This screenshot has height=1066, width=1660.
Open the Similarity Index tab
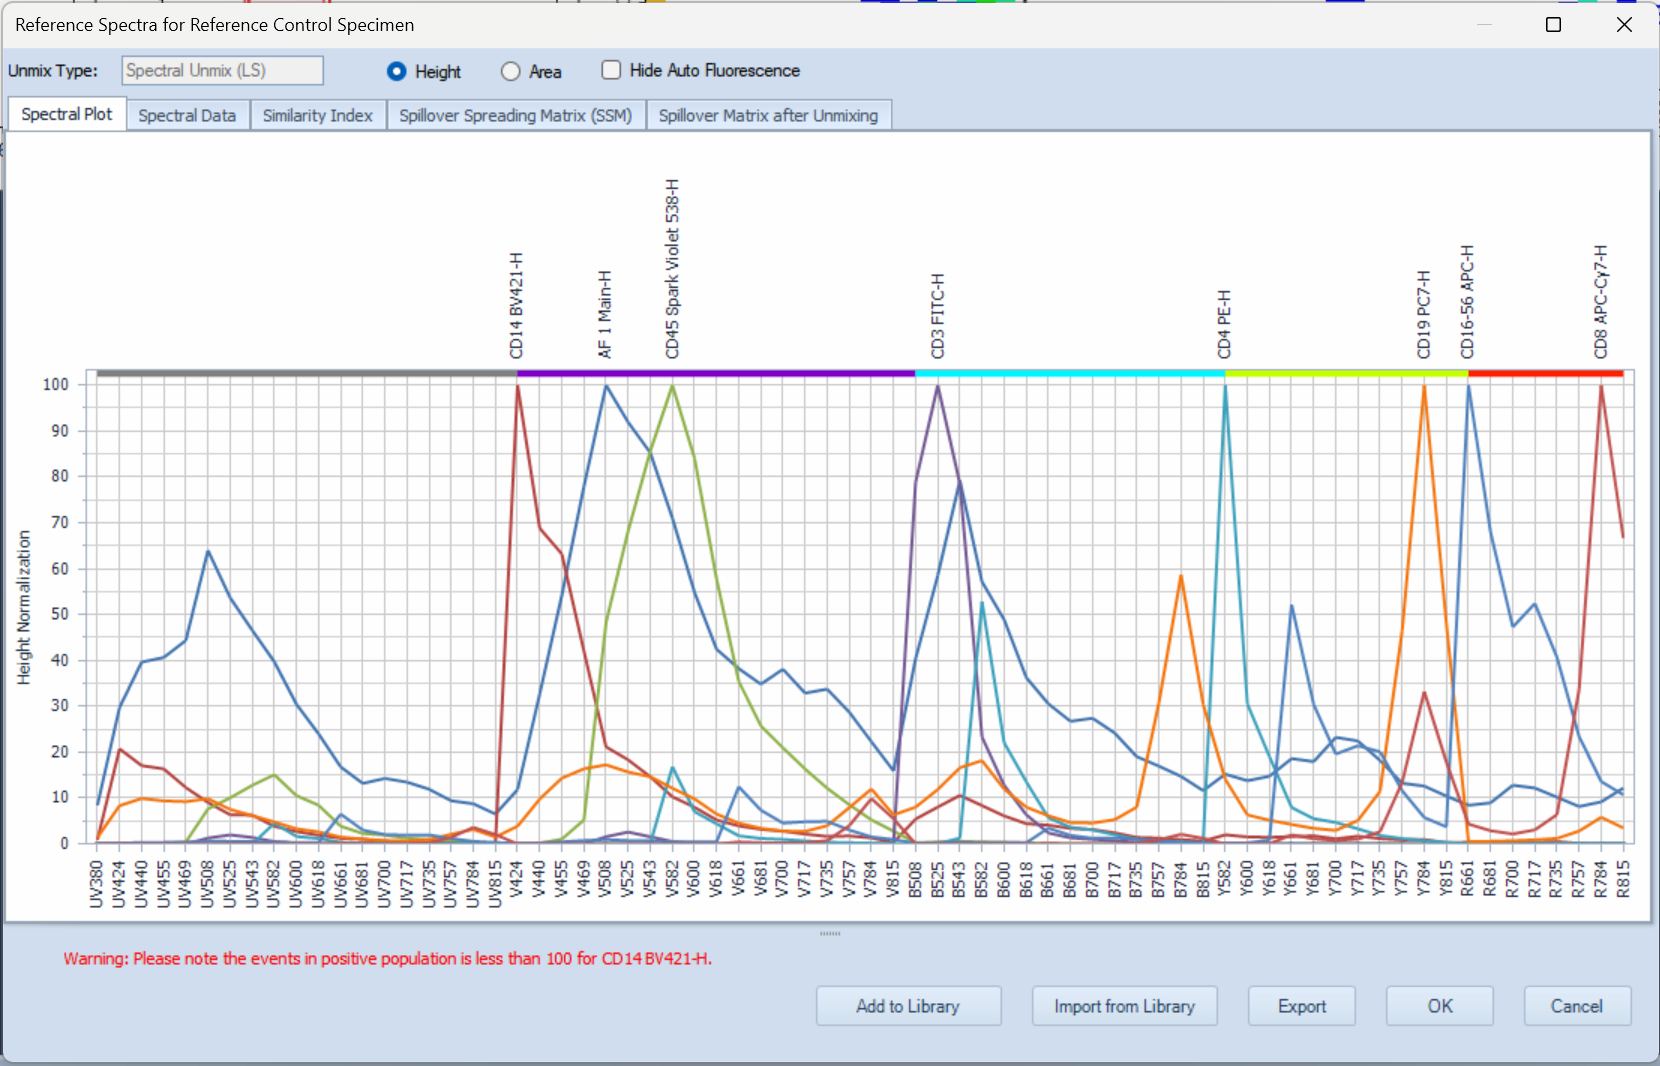tap(317, 115)
